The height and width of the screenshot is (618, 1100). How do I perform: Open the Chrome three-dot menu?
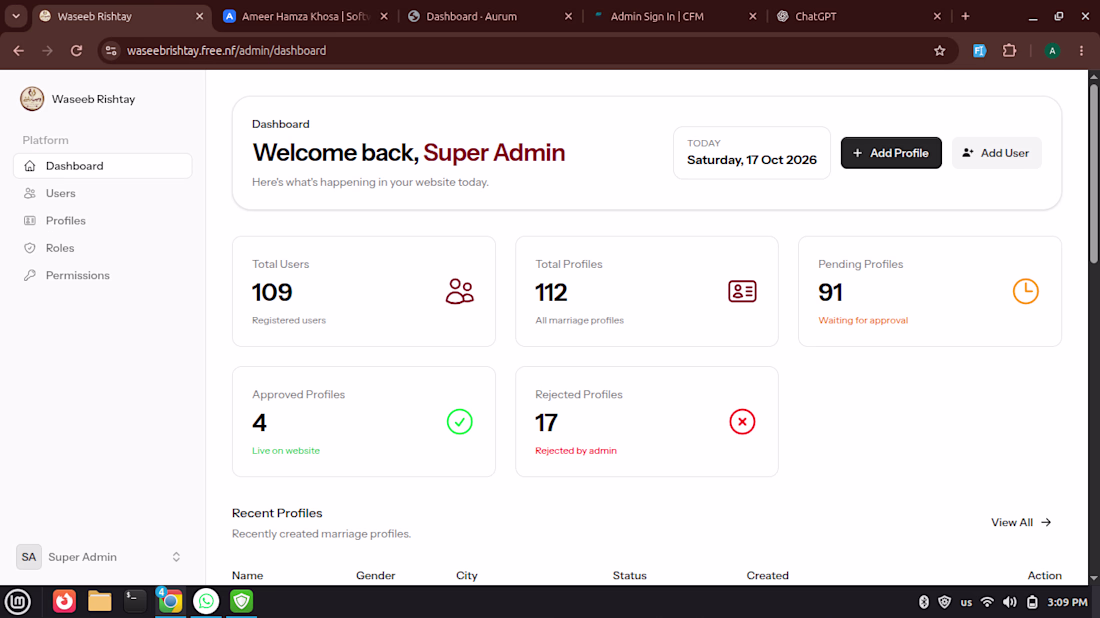[1082, 51]
